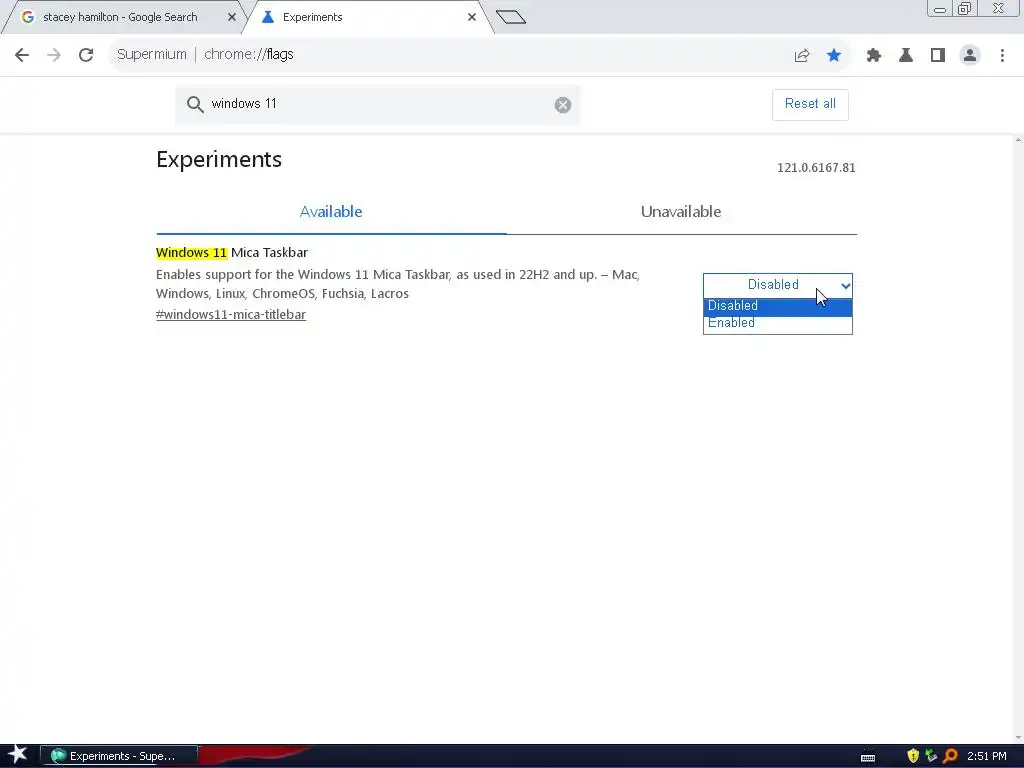1024x768 pixels.
Task: Click the search magnifier icon in flags search
Action: (195, 104)
